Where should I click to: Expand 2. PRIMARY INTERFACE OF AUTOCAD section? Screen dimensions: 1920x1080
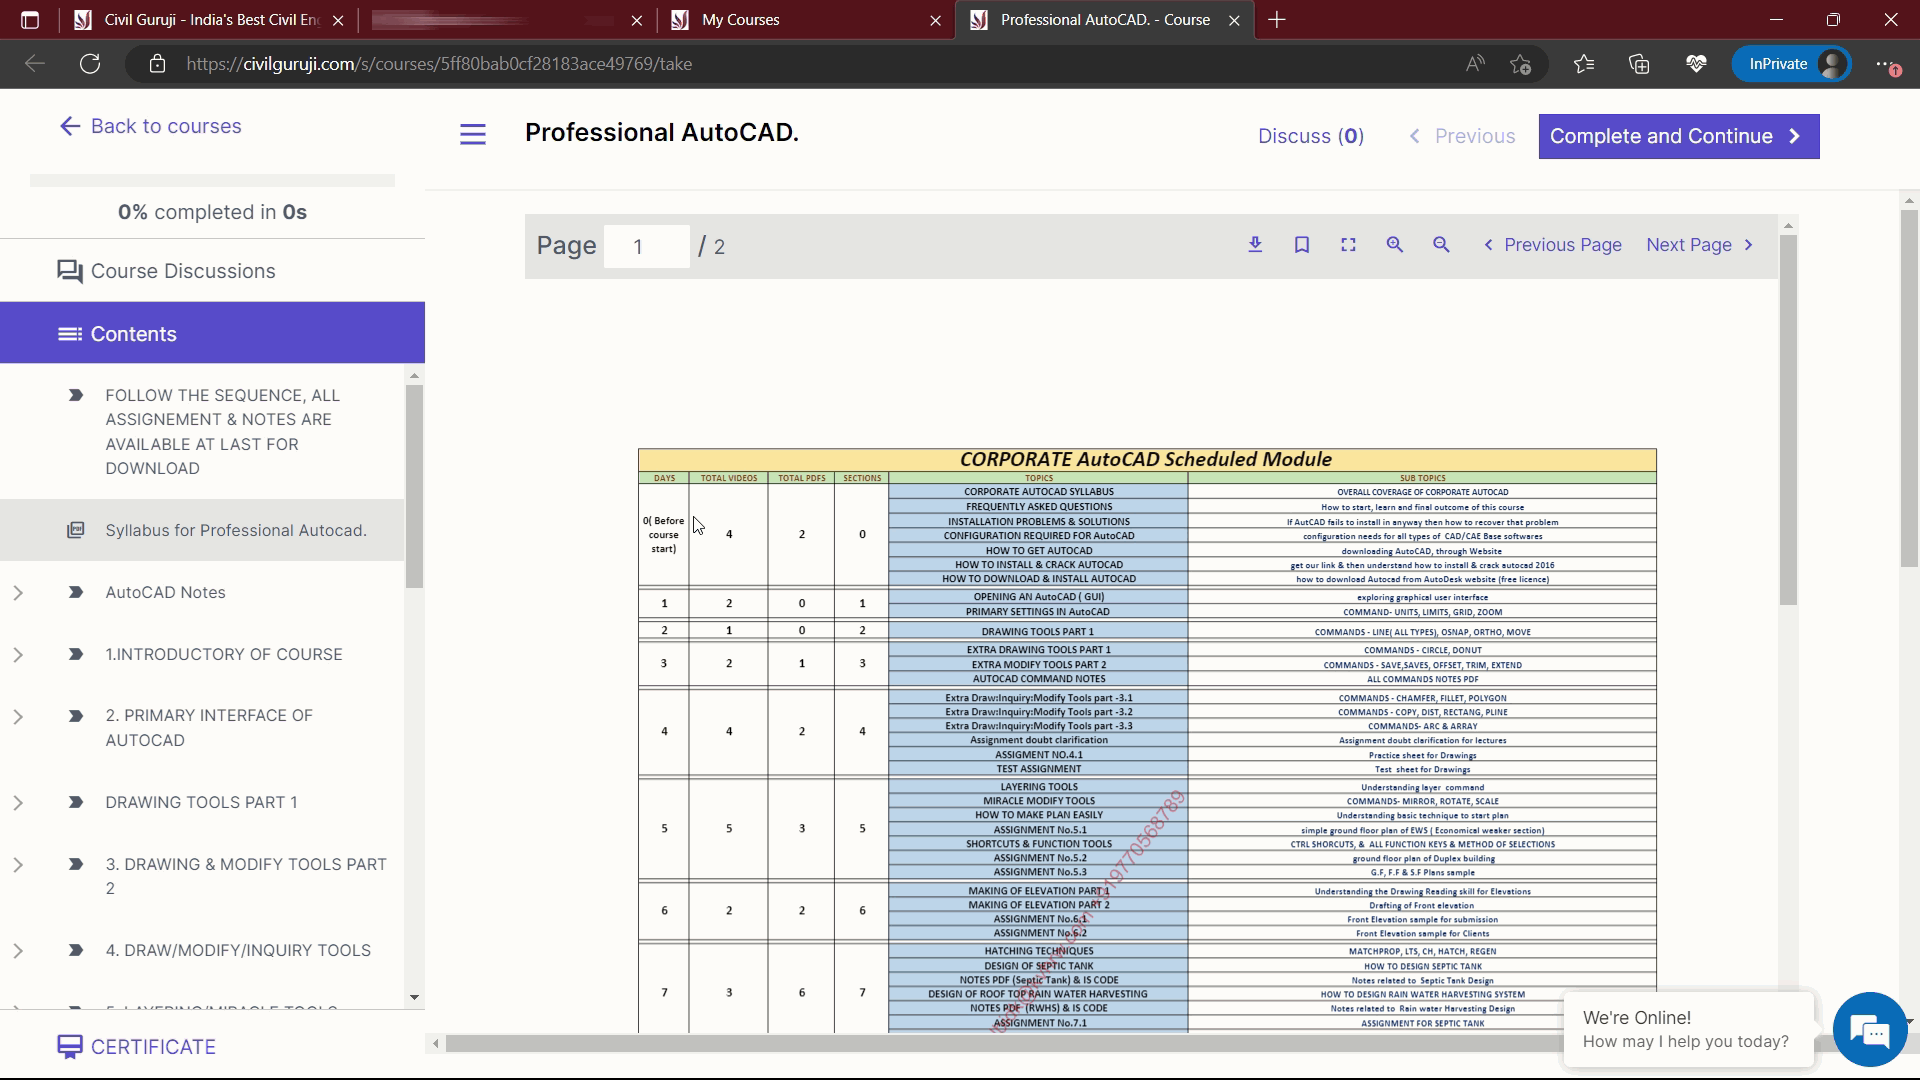click(18, 717)
